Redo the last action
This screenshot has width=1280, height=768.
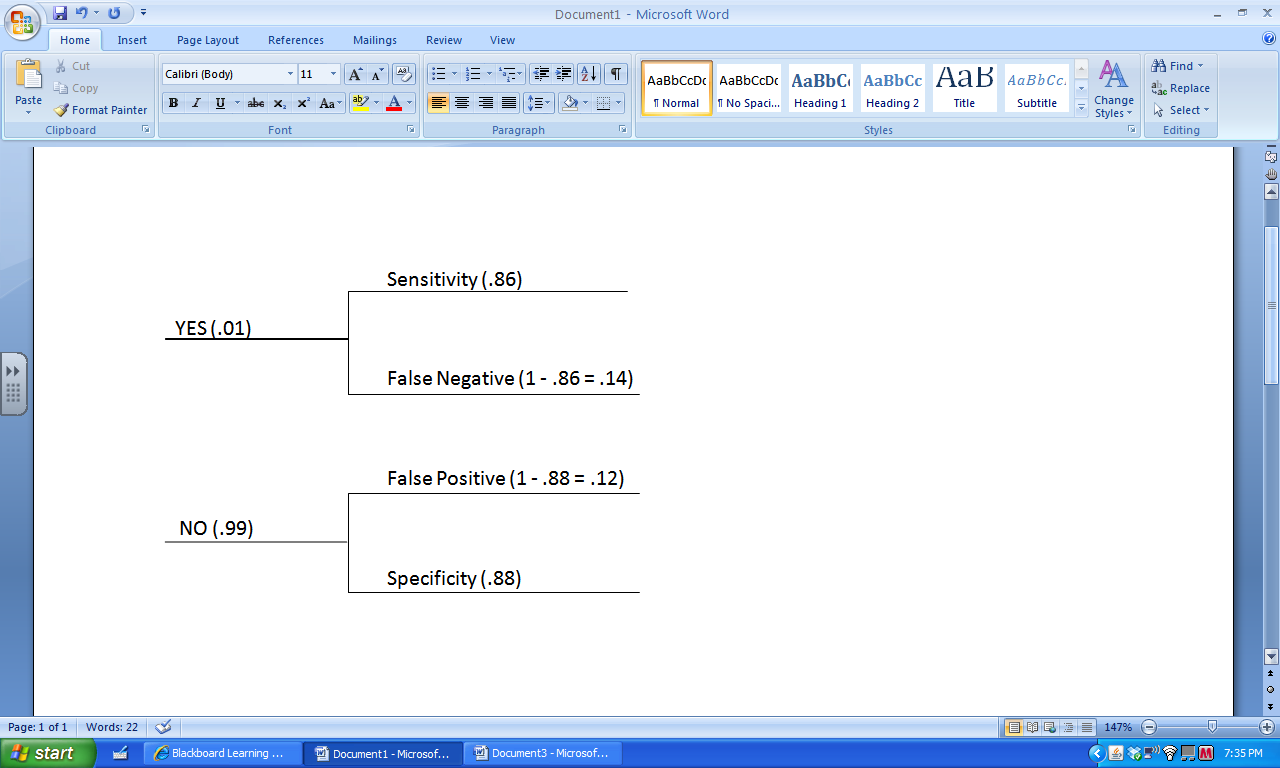tap(114, 13)
